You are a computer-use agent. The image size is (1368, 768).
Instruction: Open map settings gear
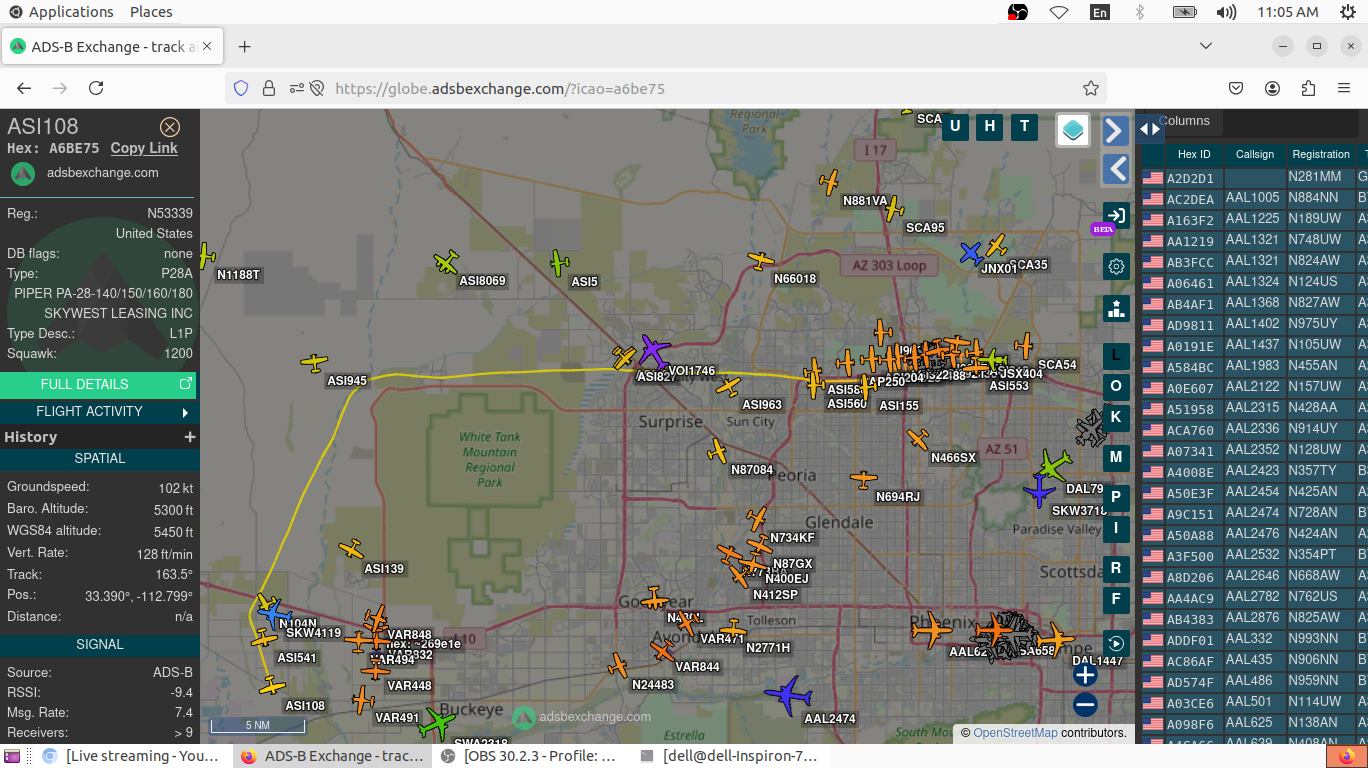click(1116, 267)
